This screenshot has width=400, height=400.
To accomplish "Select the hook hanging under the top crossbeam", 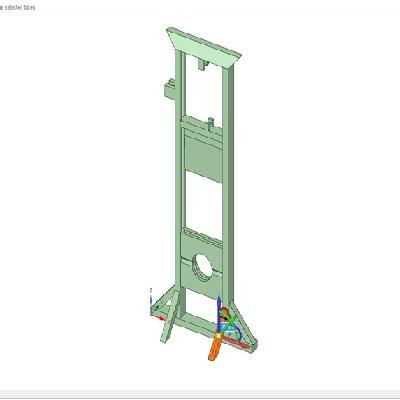I will coord(203,64).
